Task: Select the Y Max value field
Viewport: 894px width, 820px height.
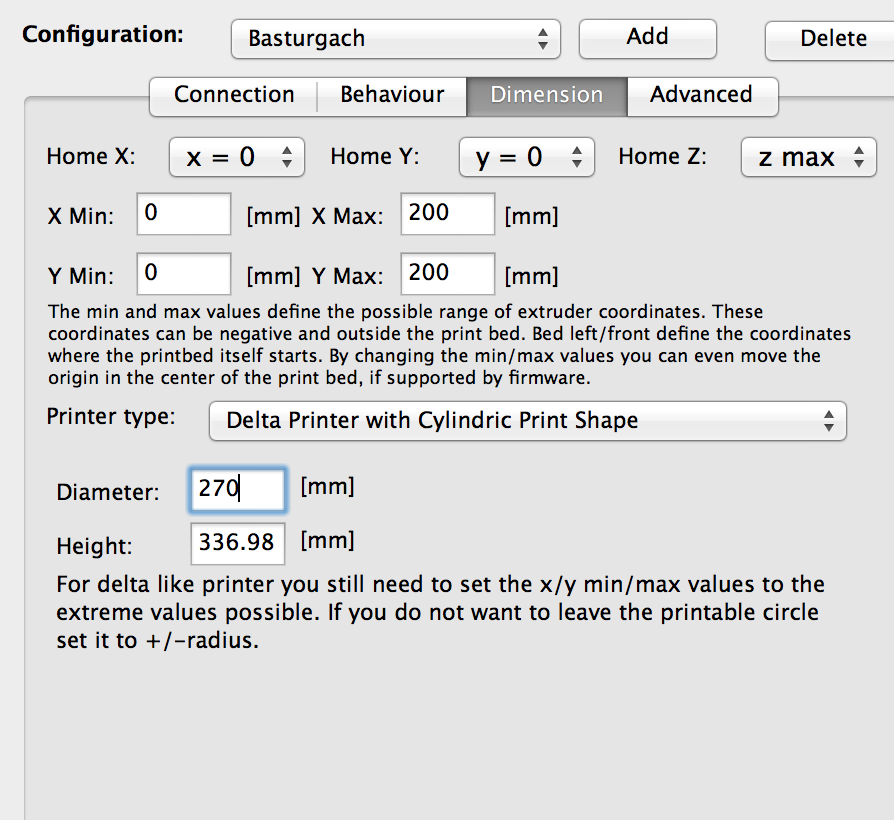Action: click(x=447, y=274)
